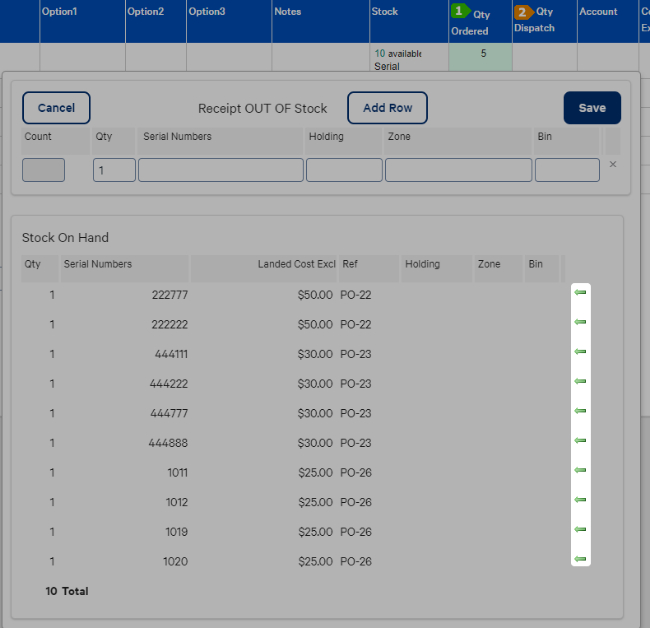Focus the Serial Numbers input field

point(221,170)
